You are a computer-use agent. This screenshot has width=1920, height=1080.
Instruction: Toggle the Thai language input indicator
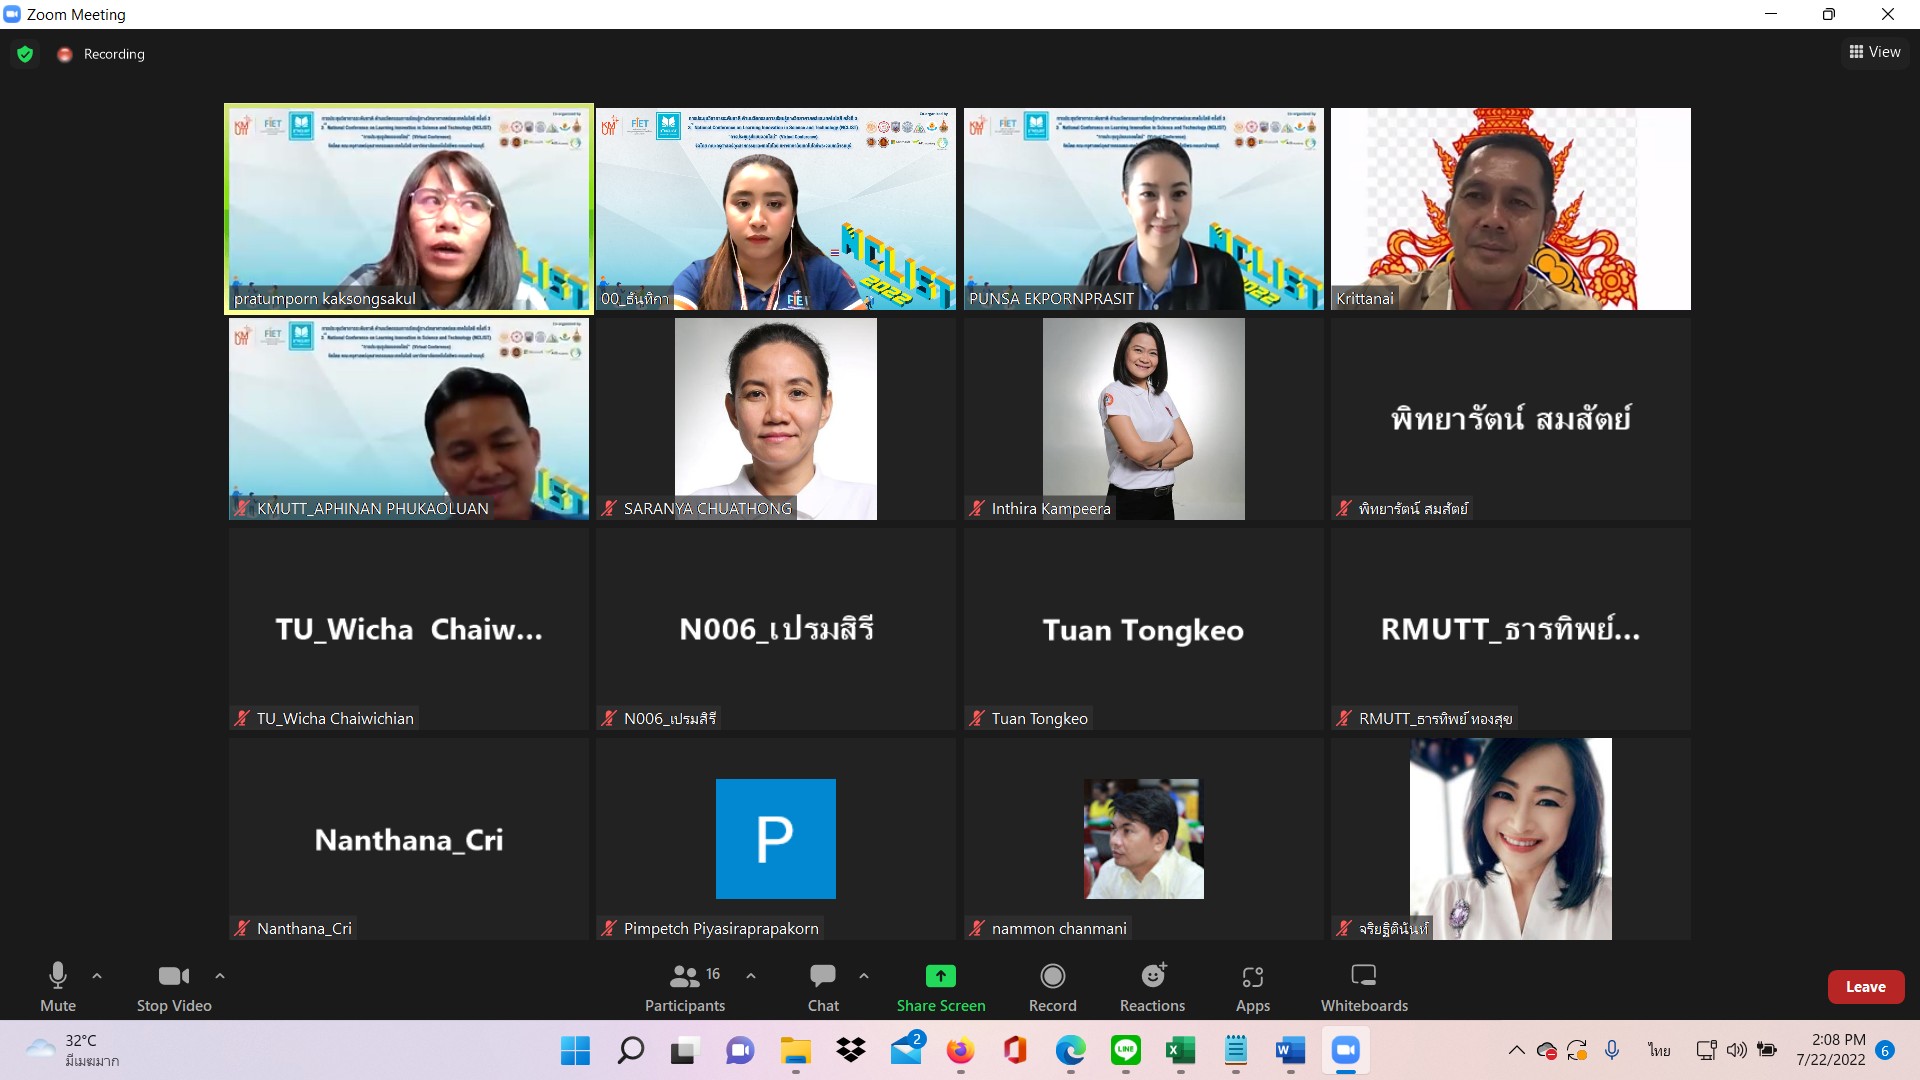point(1659,1050)
